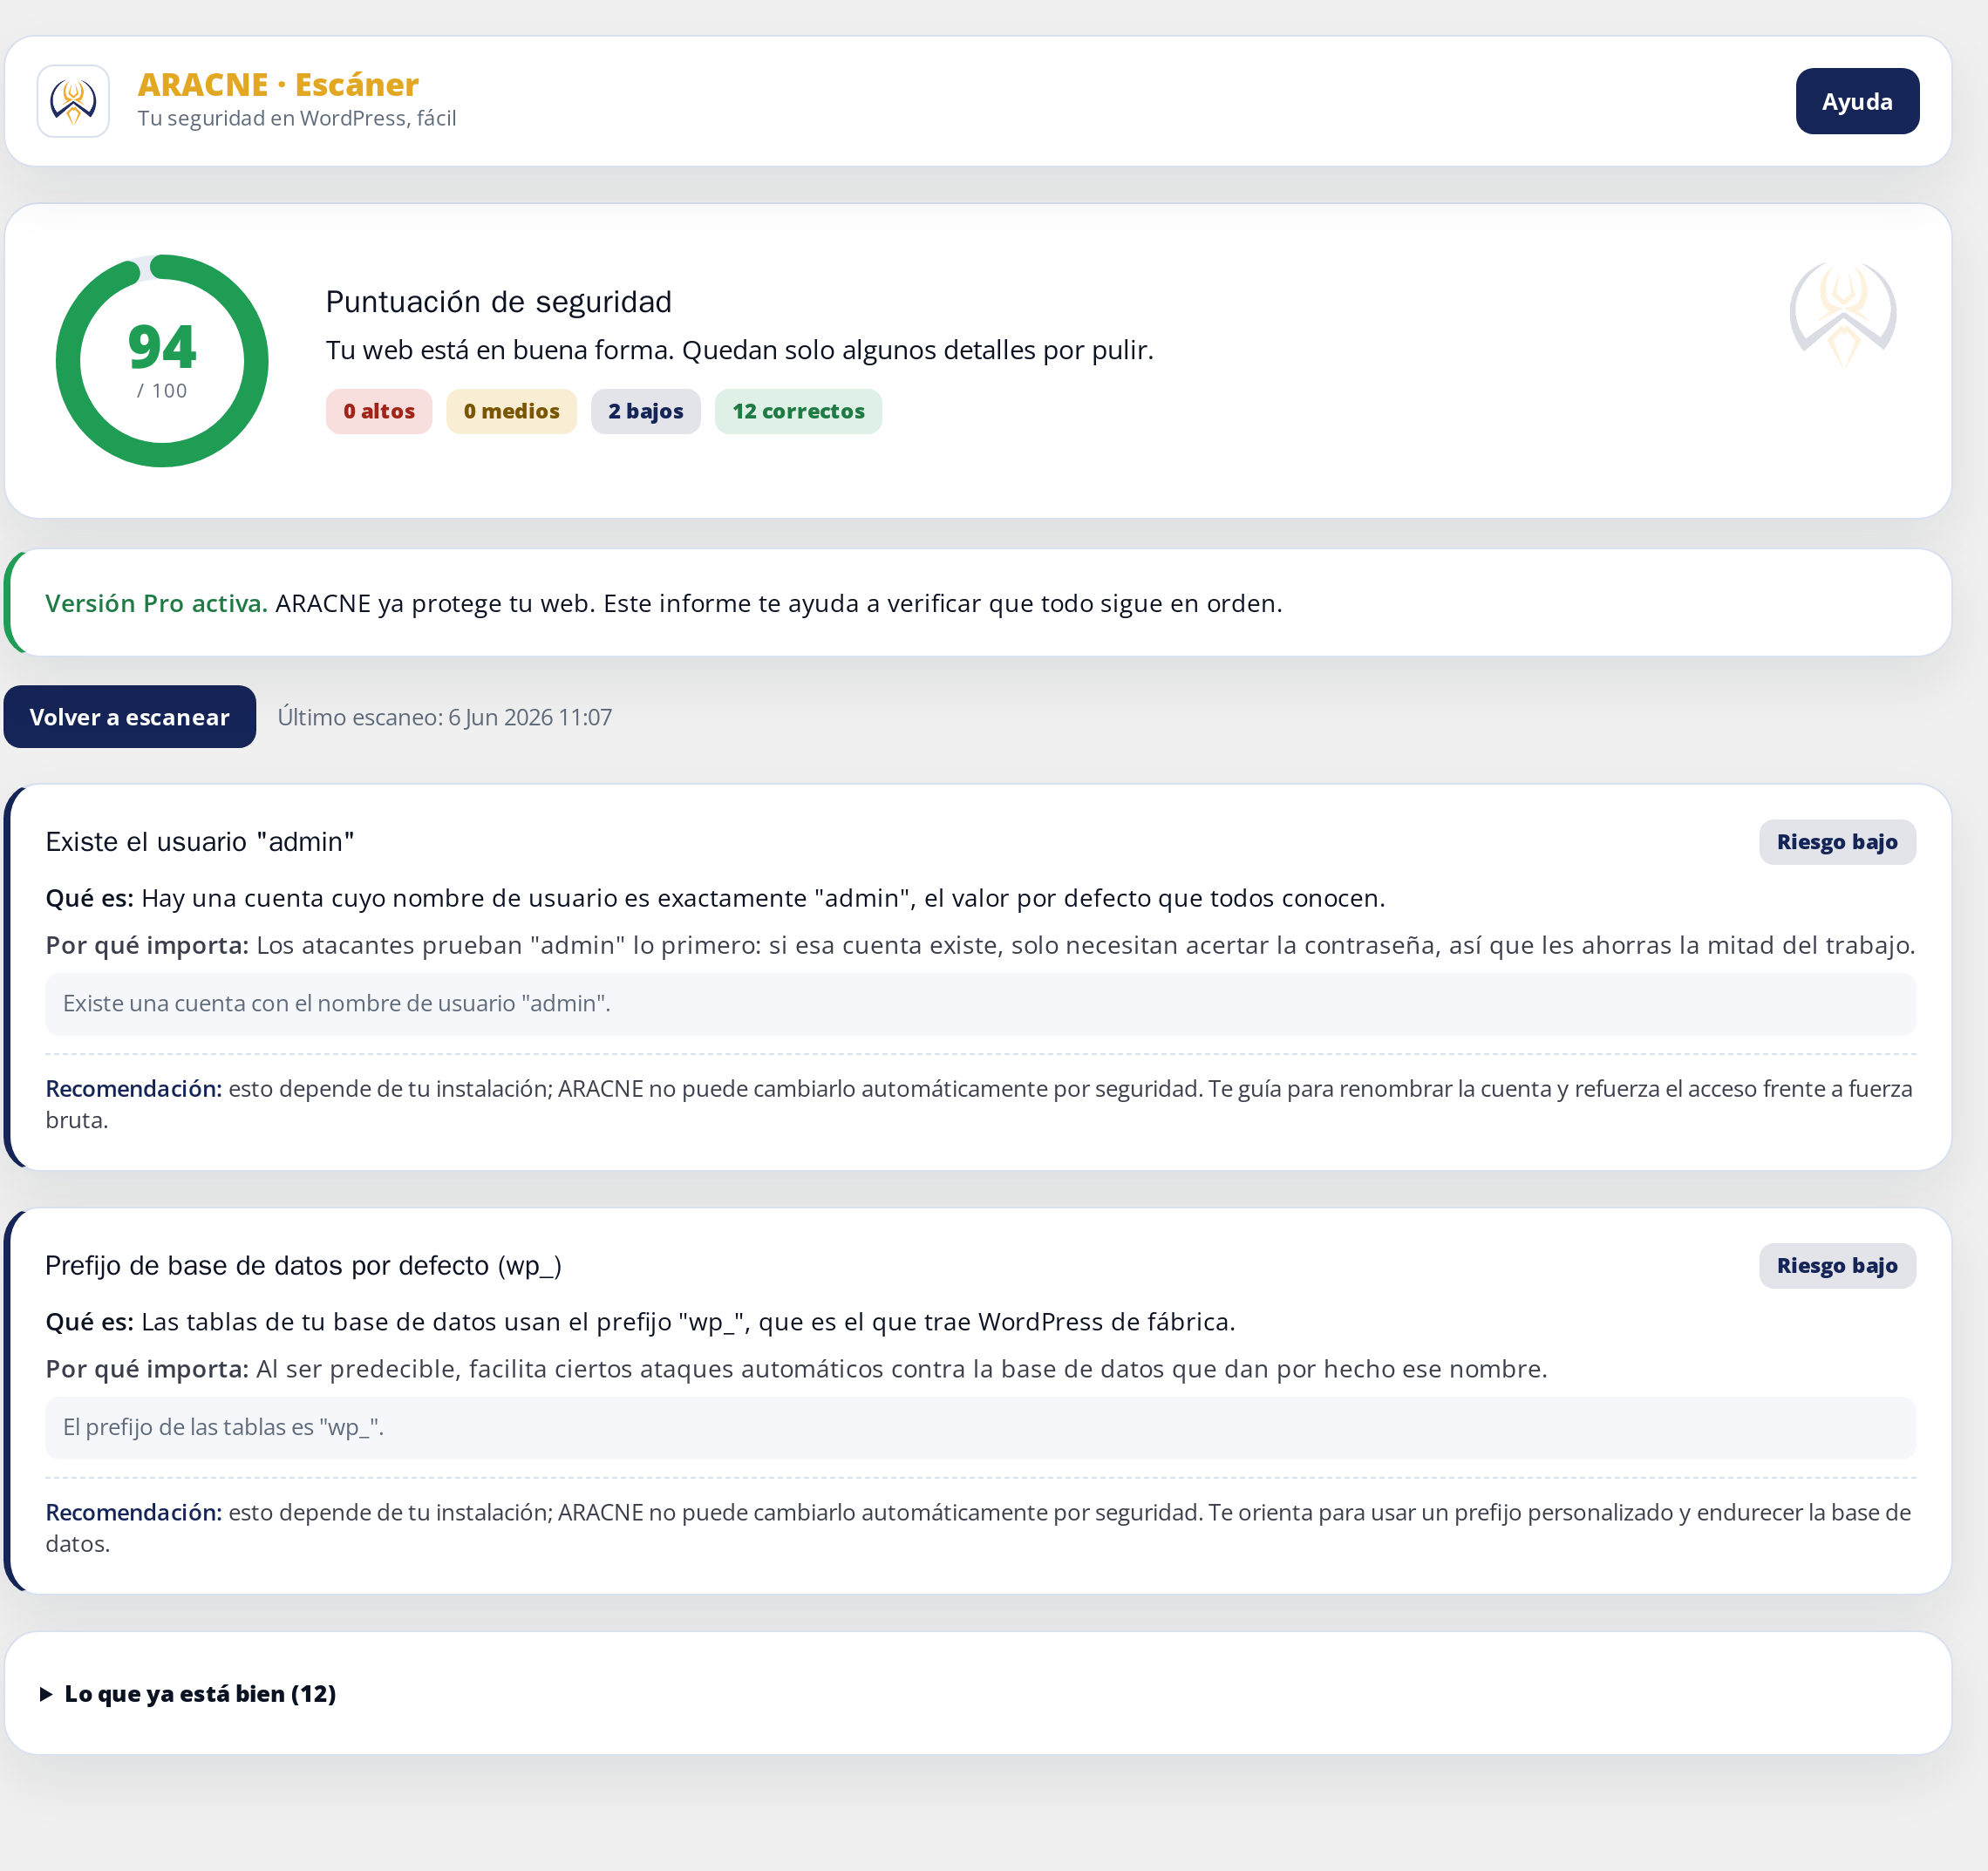Expand the 'Lo que ya está bien (12)' section
Image resolution: width=1988 pixels, height=1871 pixels.
point(188,1693)
